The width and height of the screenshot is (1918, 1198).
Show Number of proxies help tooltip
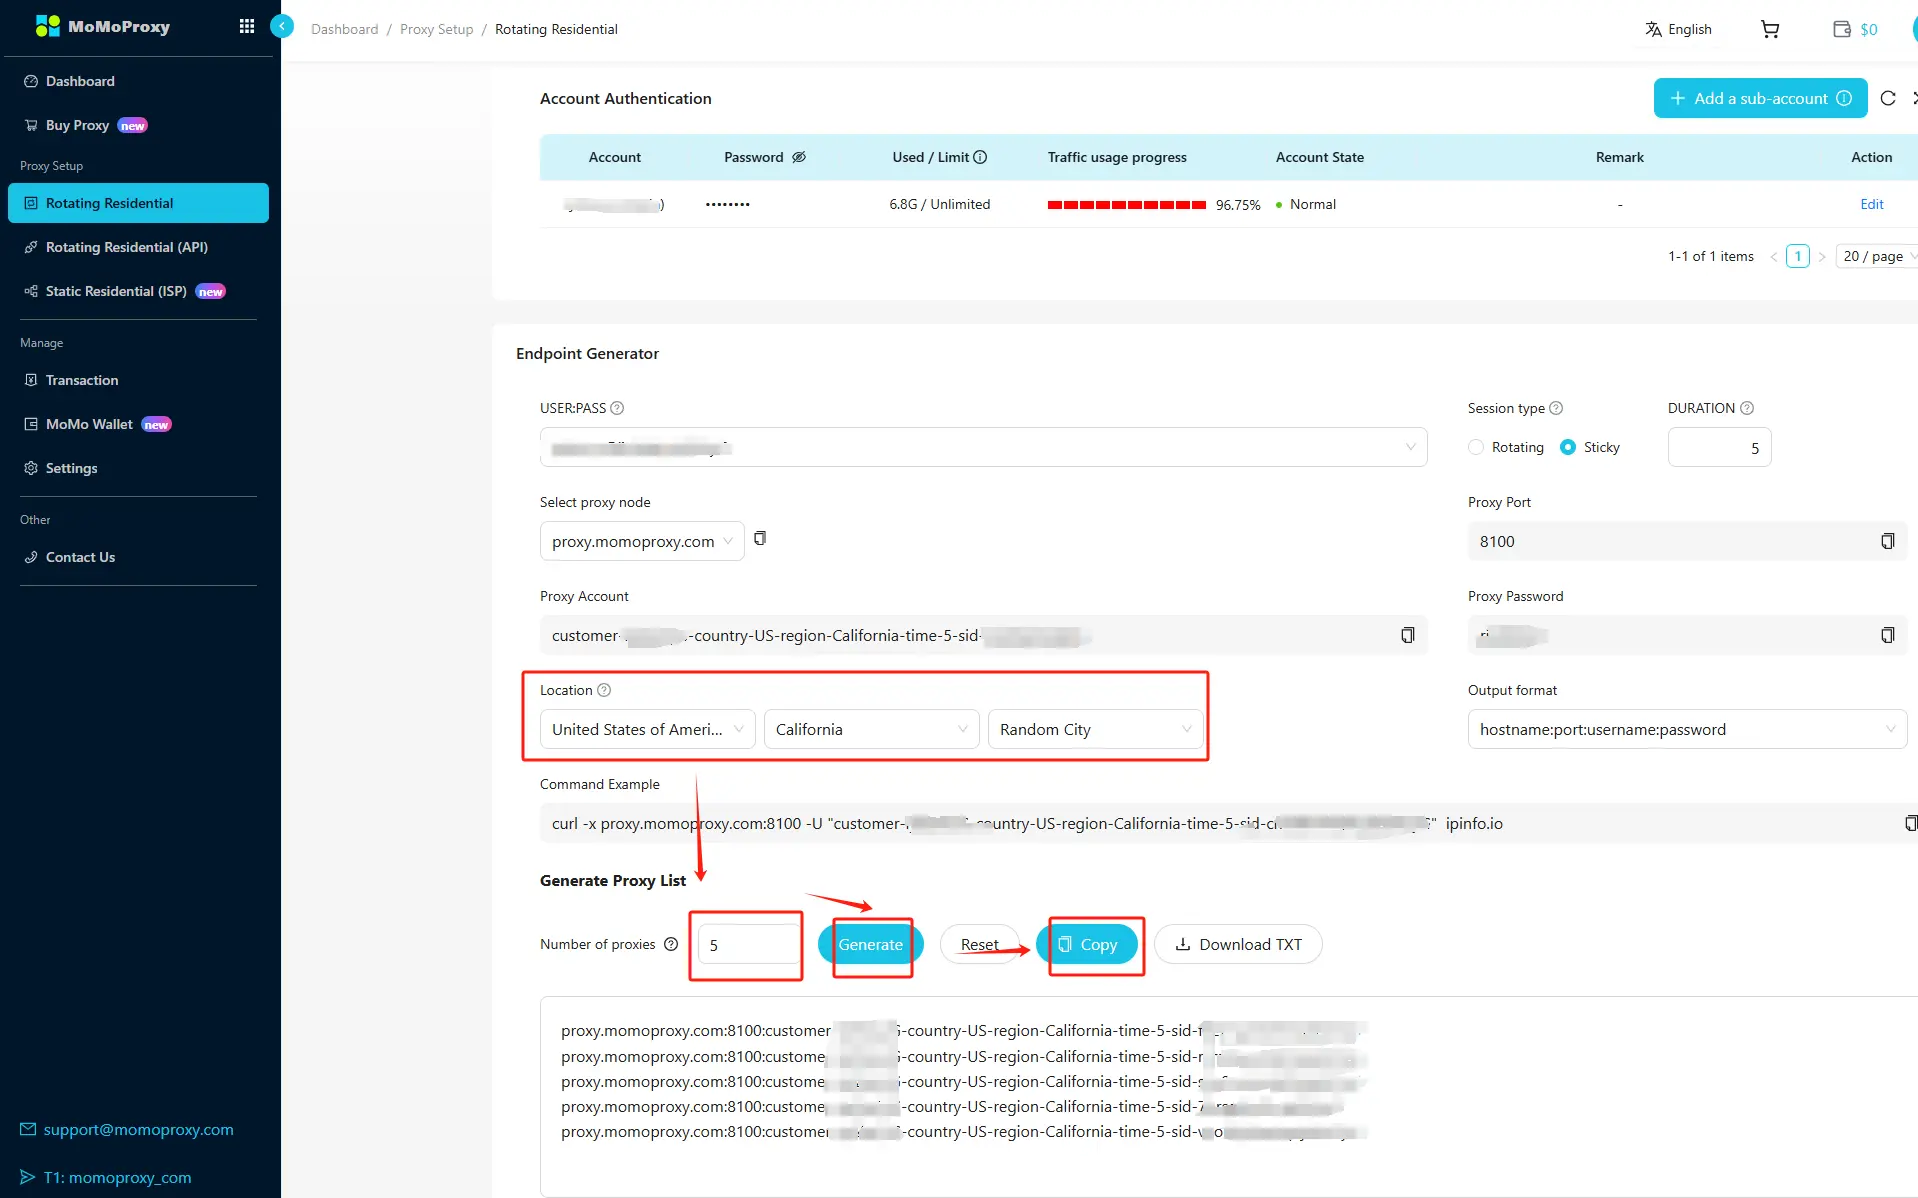click(x=671, y=944)
